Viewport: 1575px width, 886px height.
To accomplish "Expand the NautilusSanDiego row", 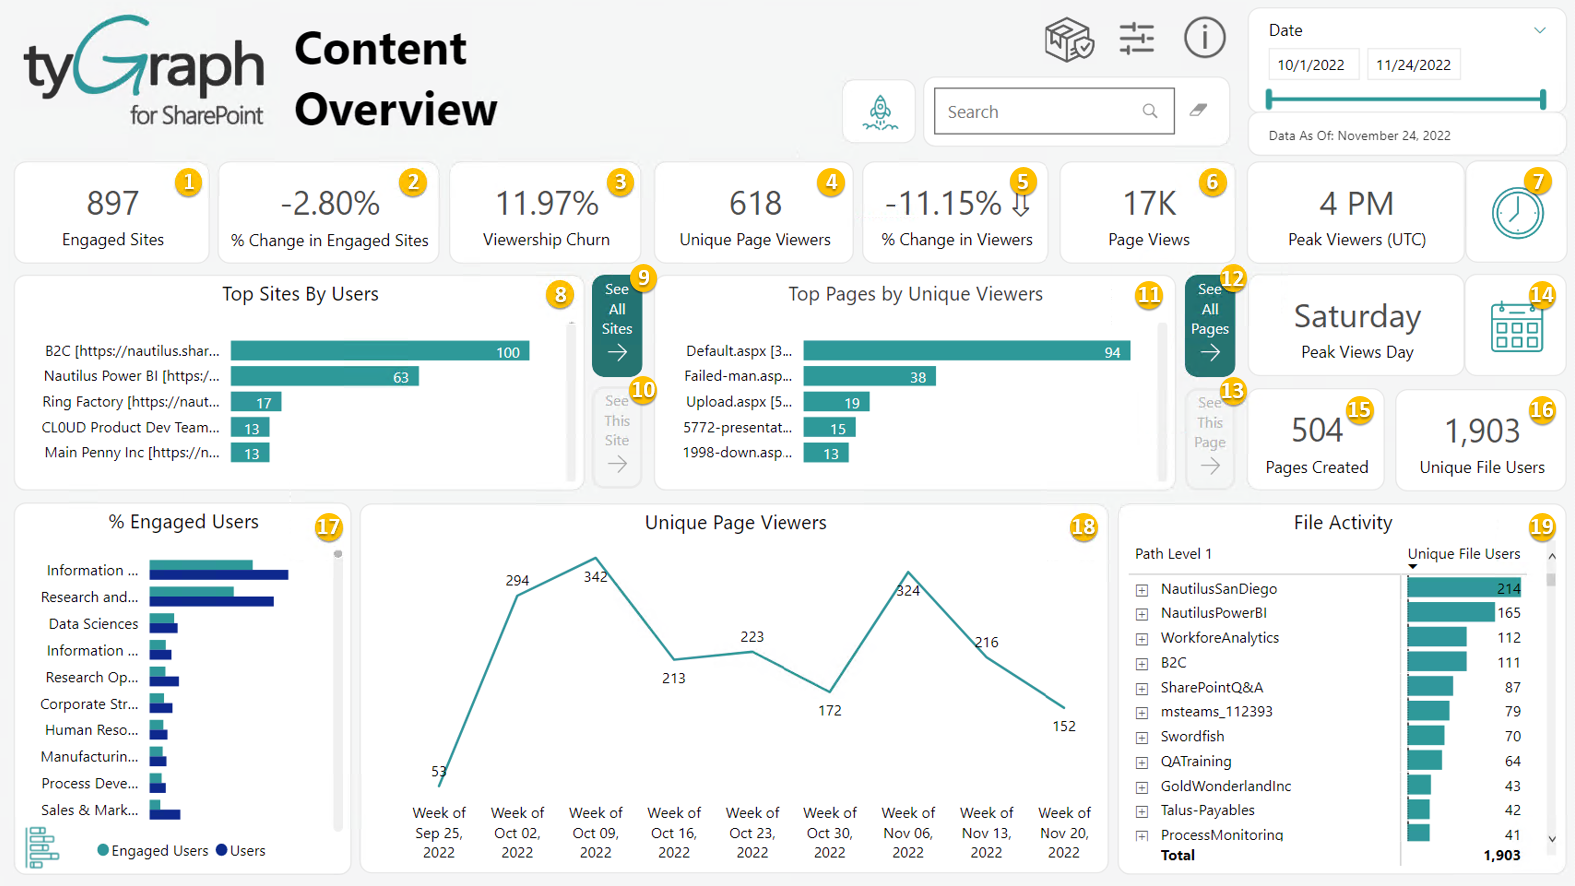I will [x=1142, y=590].
